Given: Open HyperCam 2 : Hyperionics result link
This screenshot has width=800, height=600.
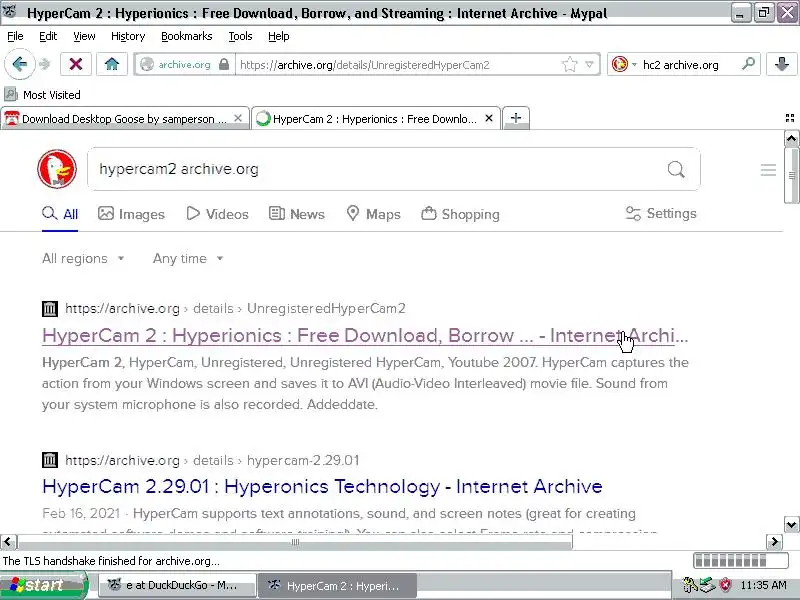Looking at the screenshot, I should pos(365,335).
